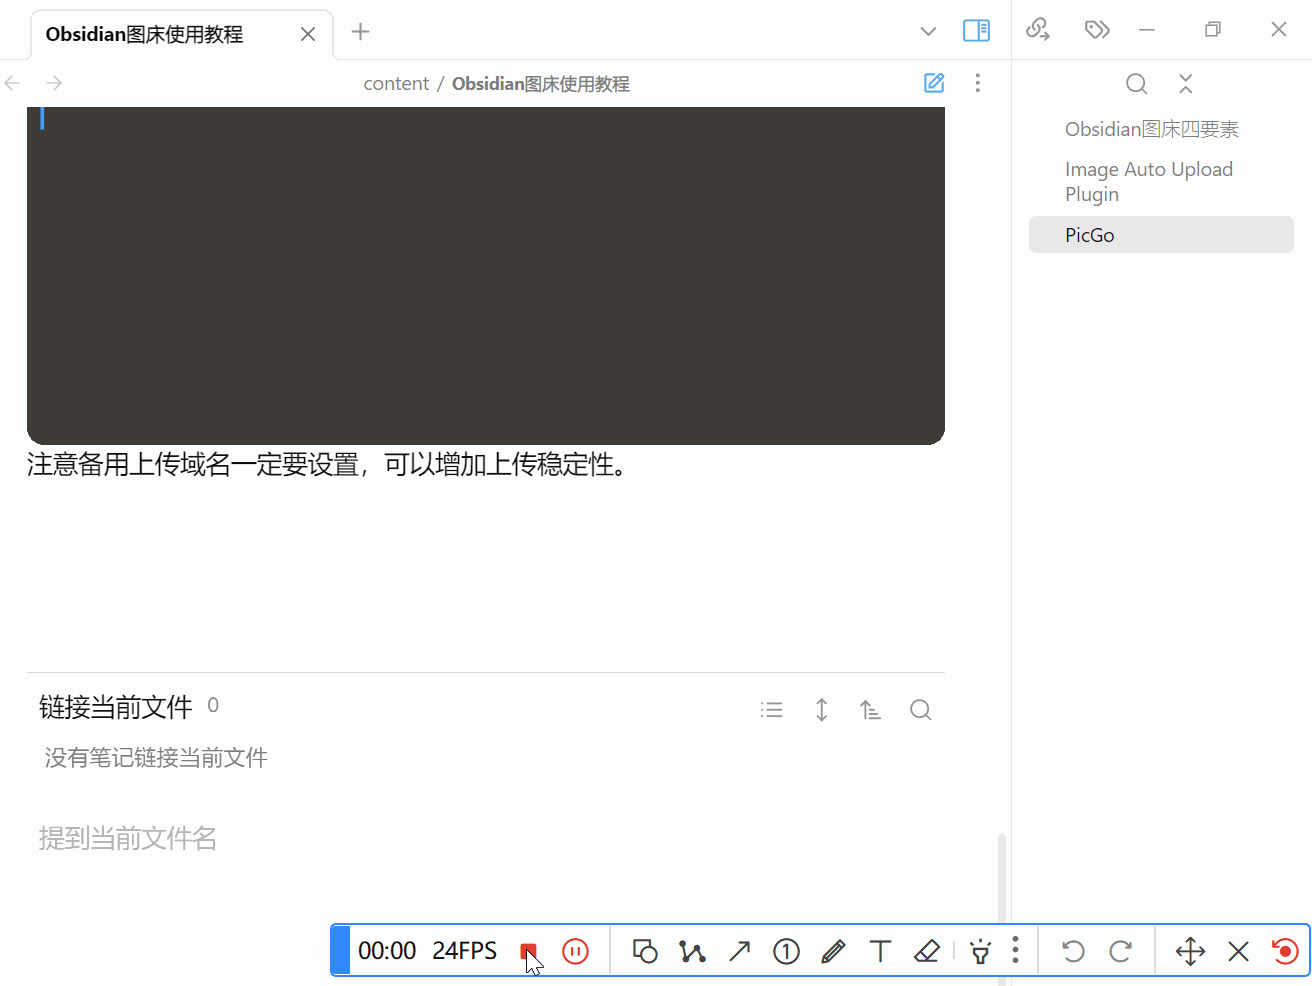
Task: Select the step number counter tool
Action: [787, 951]
